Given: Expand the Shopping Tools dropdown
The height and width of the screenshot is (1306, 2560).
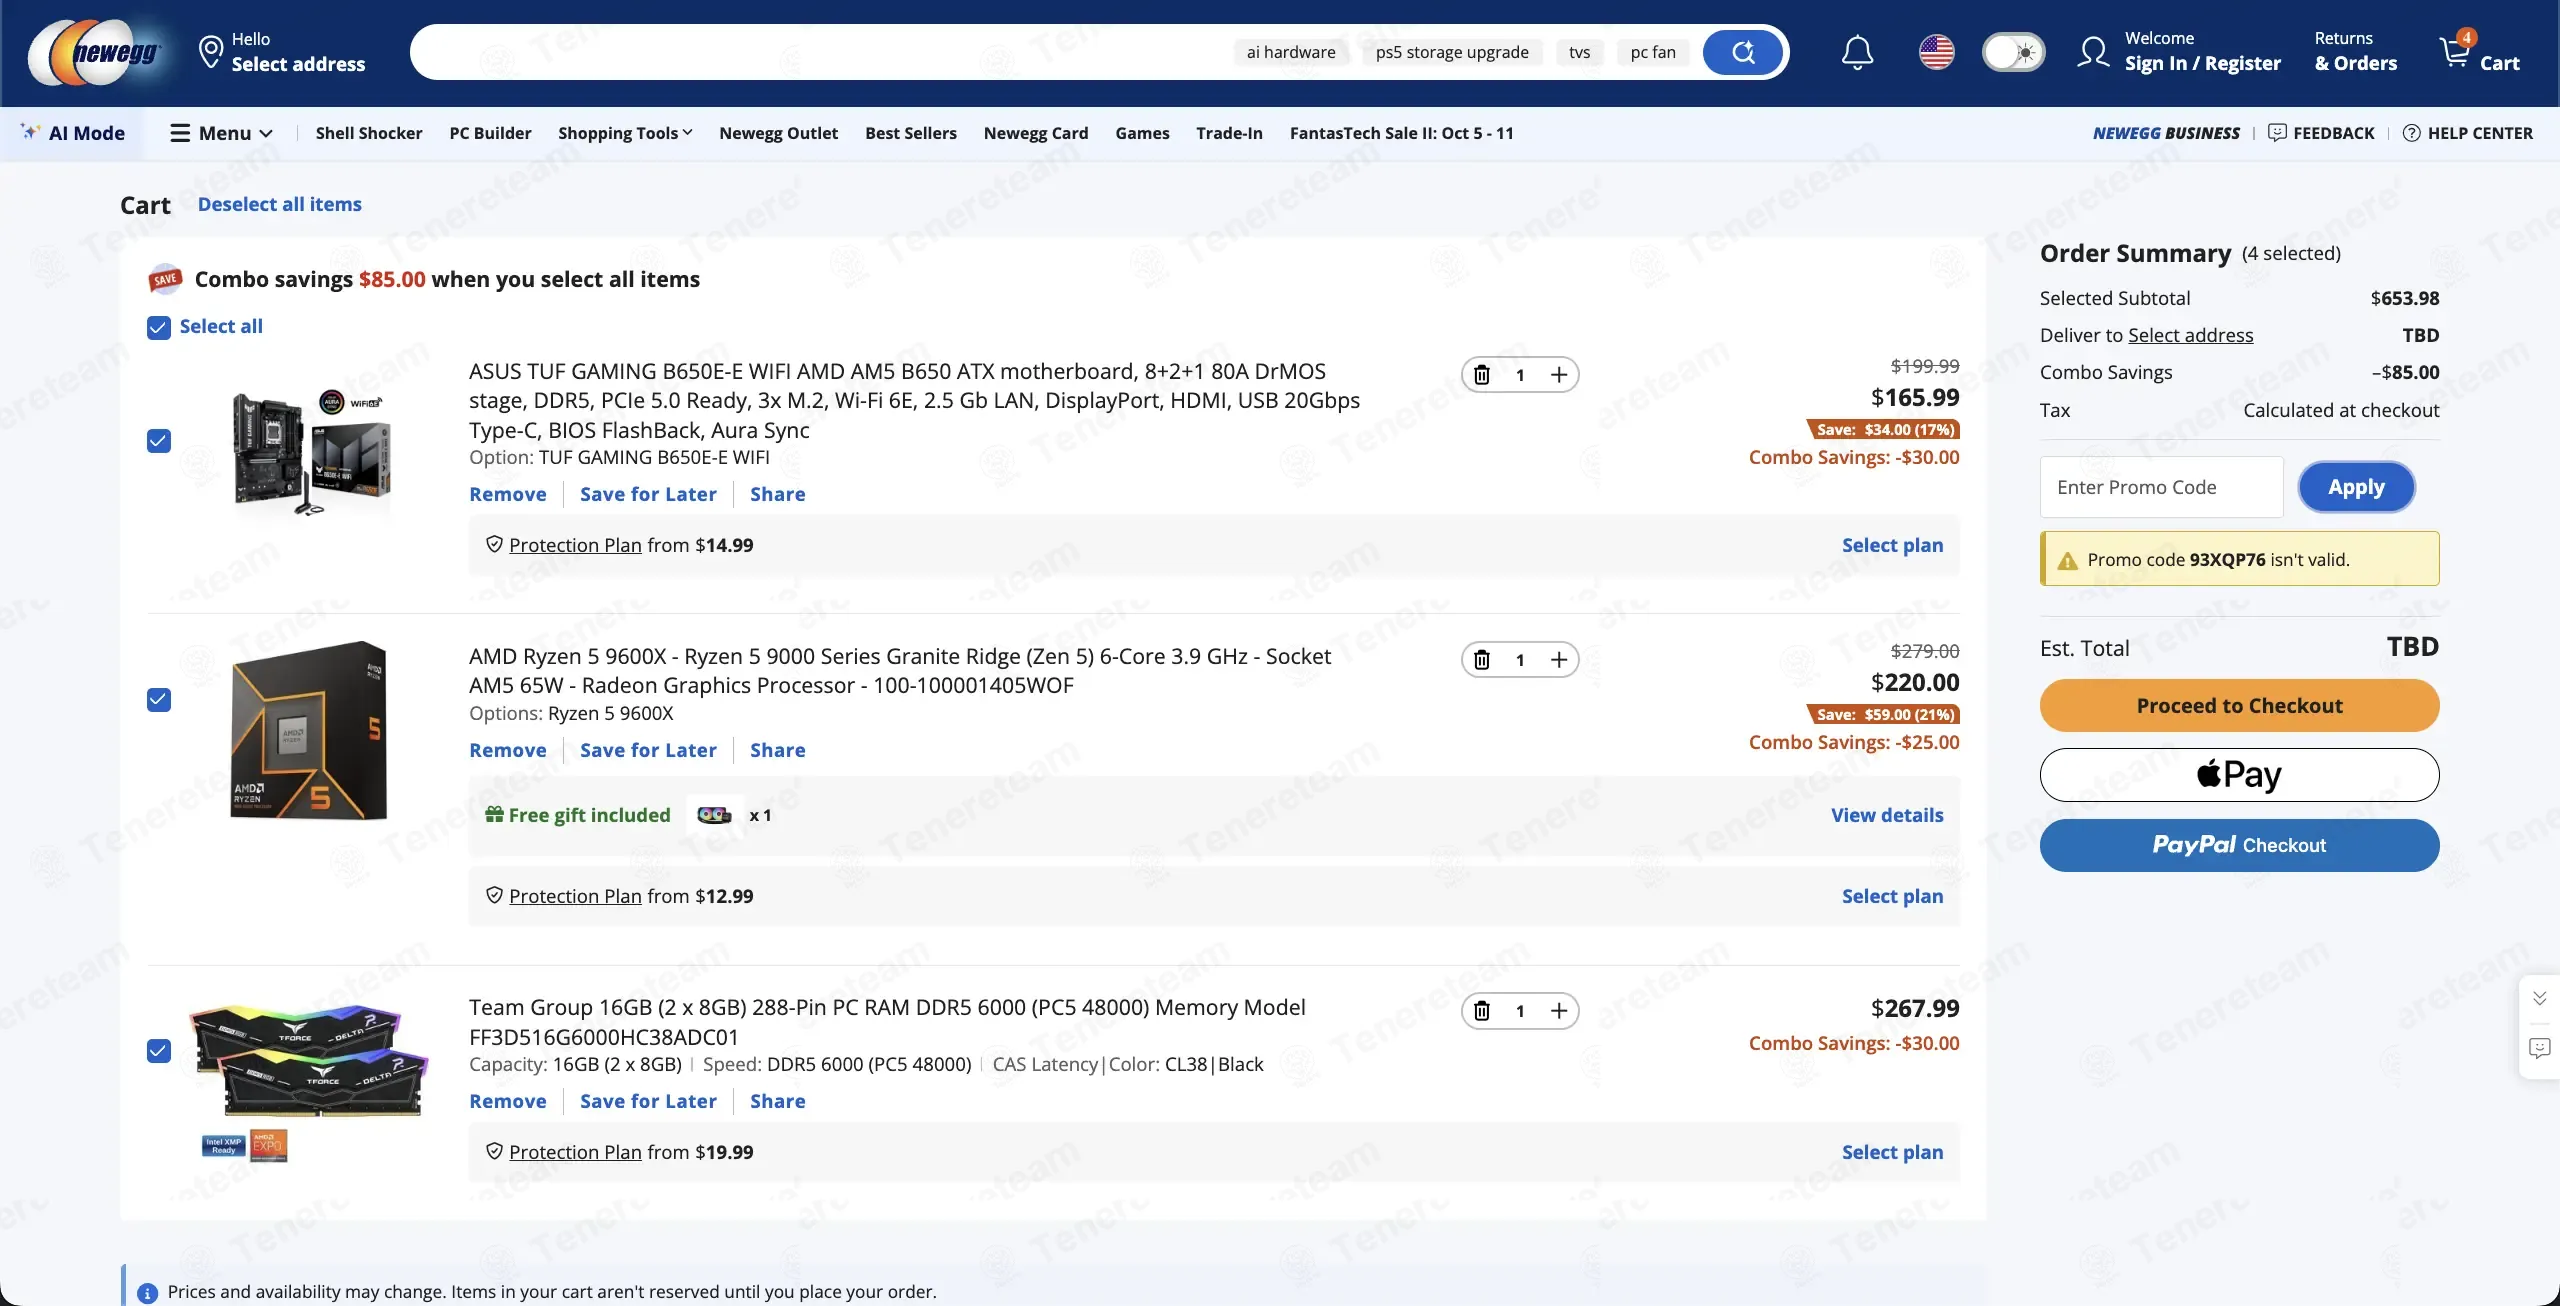Looking at the screenshot, I should (625, 133).
